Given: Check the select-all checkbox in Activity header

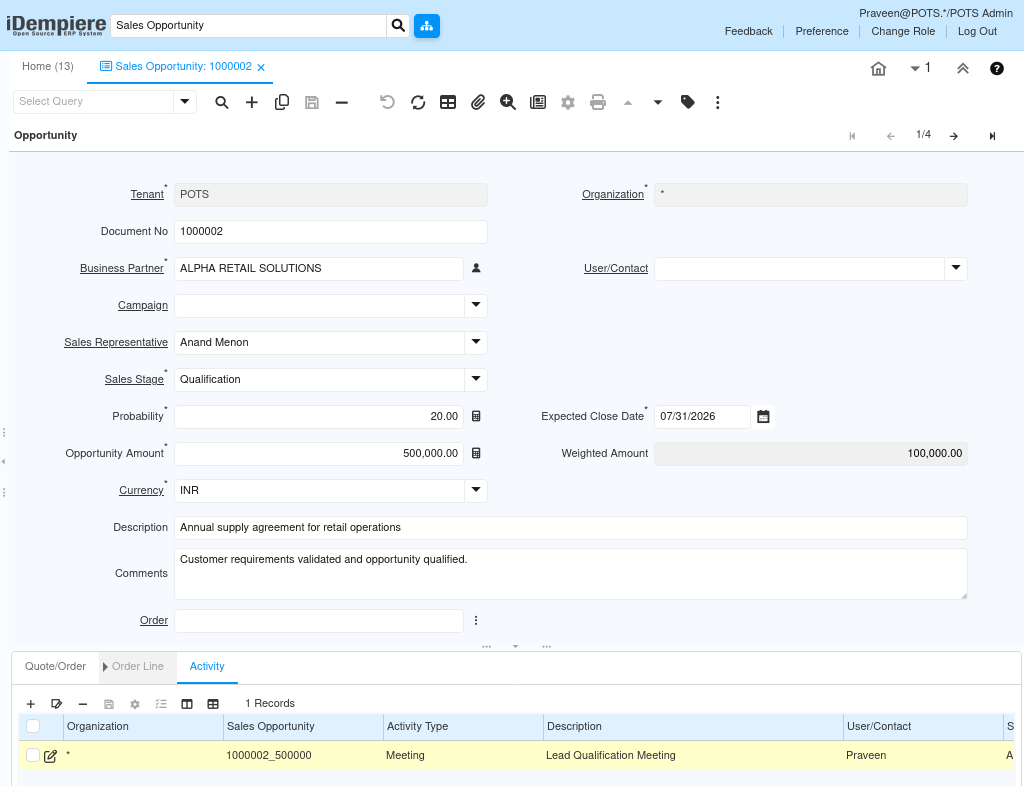Looking at the screenshot, I should click(x=33, y=726).
